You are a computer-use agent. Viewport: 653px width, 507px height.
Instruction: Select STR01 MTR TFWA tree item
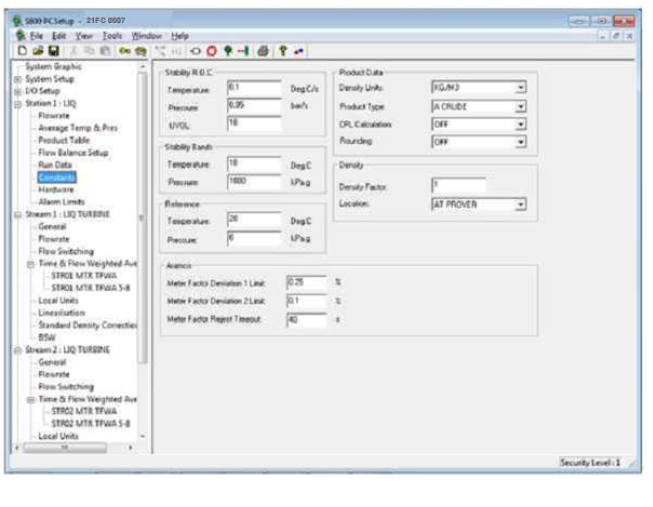[84, 276]
